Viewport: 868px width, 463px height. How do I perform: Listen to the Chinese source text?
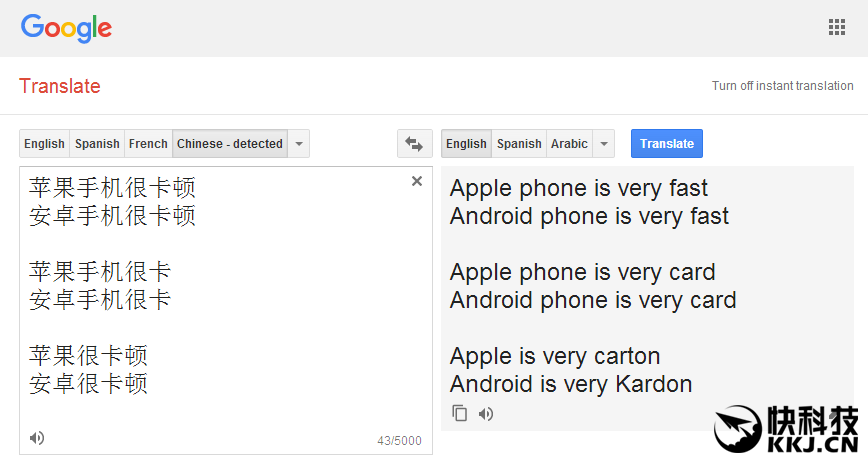point(37,438)
